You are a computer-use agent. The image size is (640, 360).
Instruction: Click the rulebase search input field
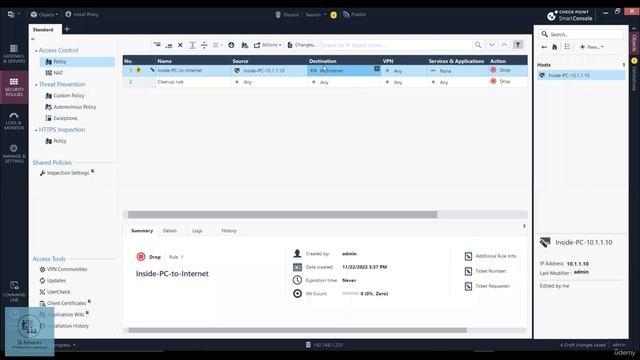point(396,45)
